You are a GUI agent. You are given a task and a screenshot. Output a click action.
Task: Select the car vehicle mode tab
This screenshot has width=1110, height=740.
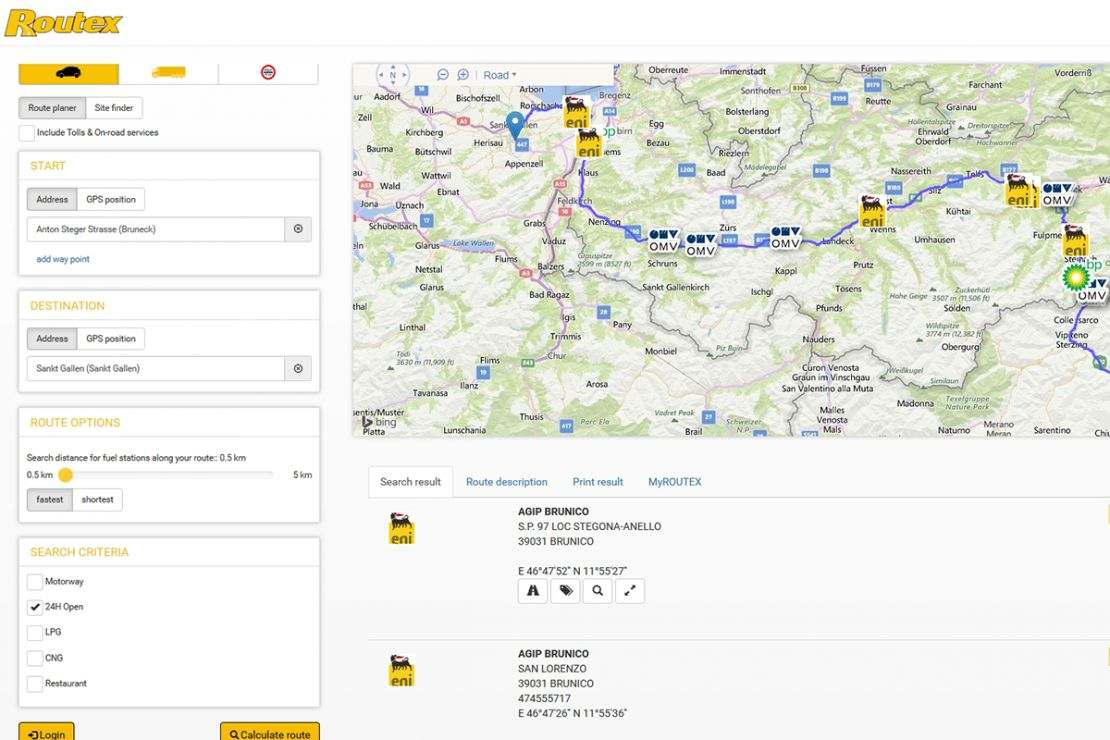pyautogui.click(x=69, y=73)
